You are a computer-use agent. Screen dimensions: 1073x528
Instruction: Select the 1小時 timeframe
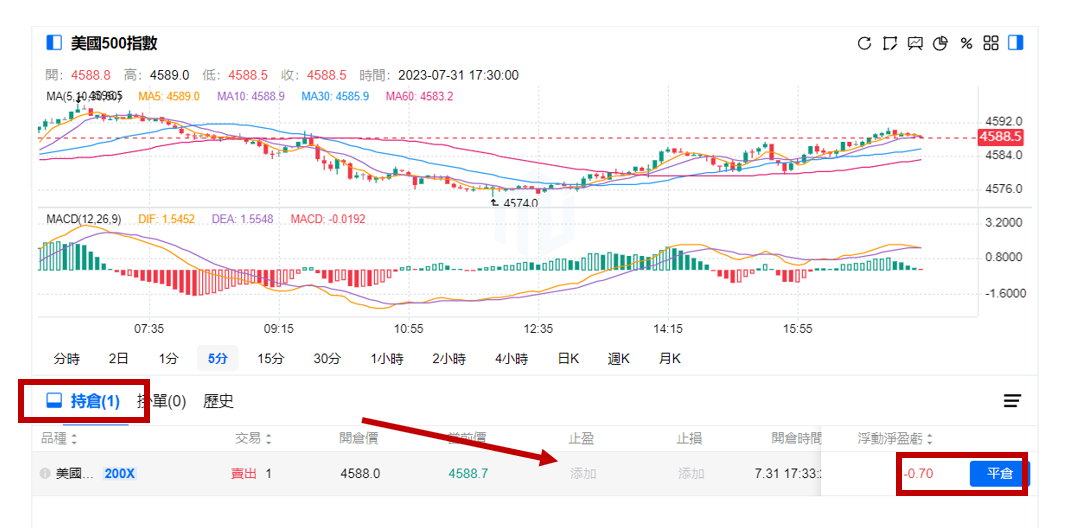387,358
